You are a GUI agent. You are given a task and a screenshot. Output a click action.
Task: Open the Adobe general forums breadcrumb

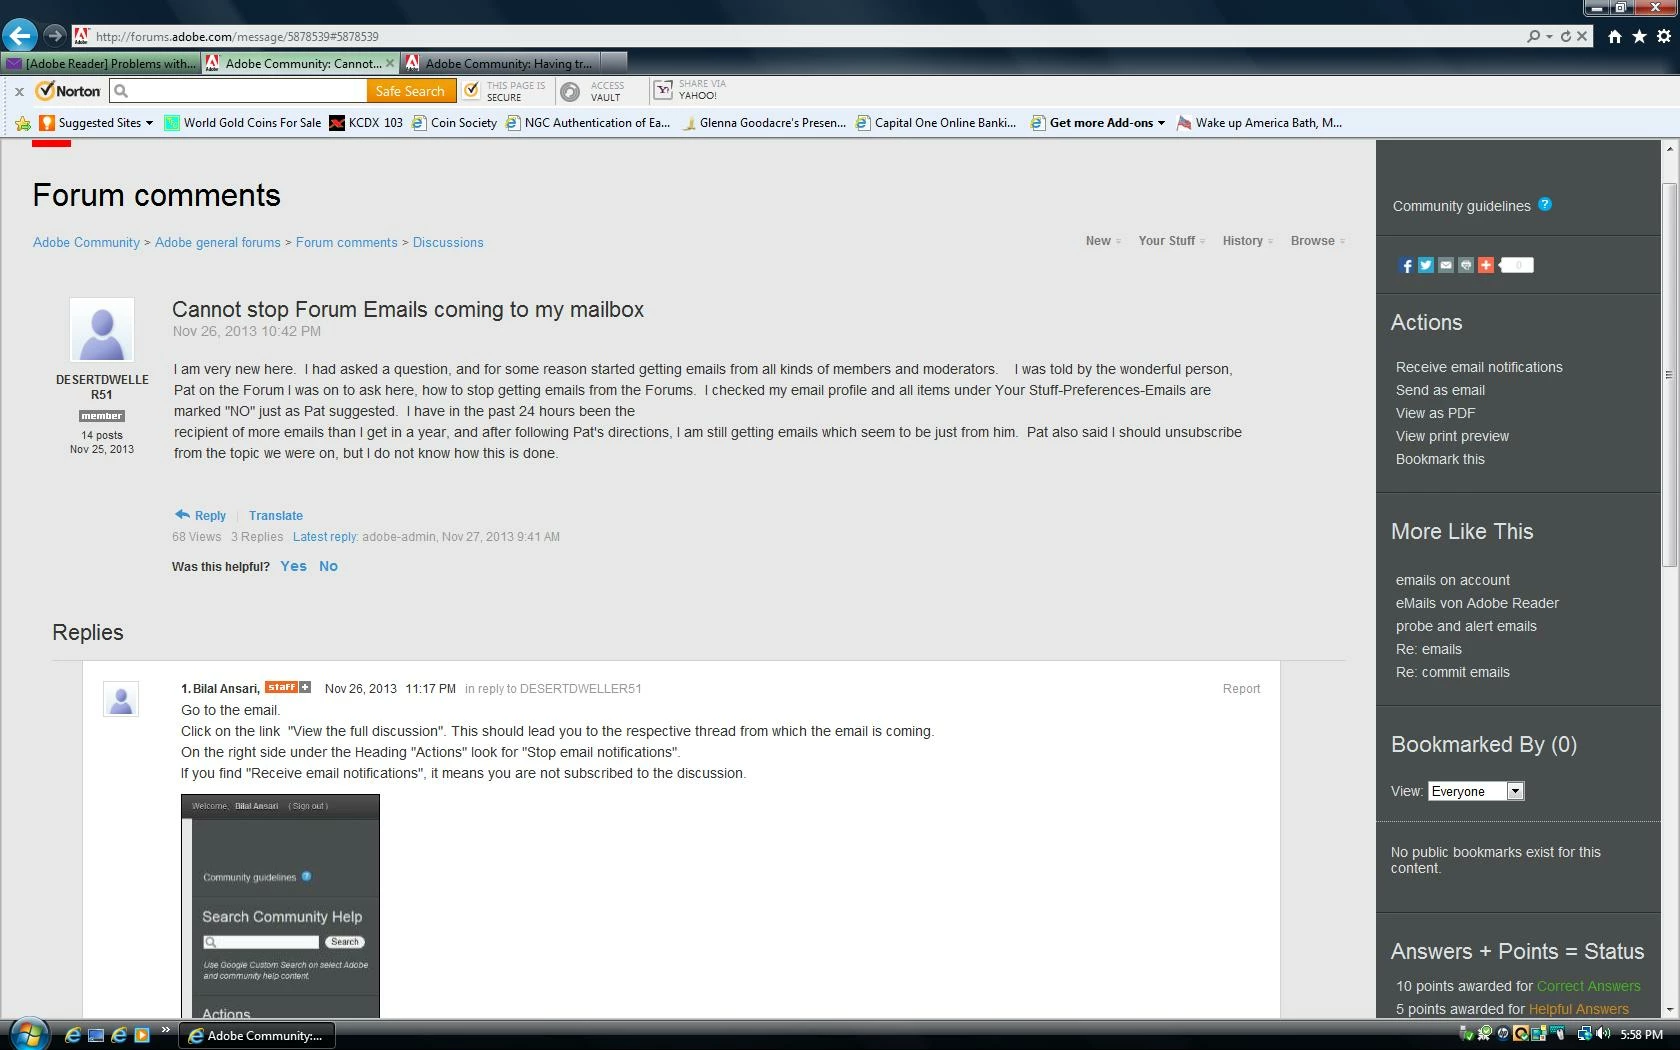pos(218,242)
